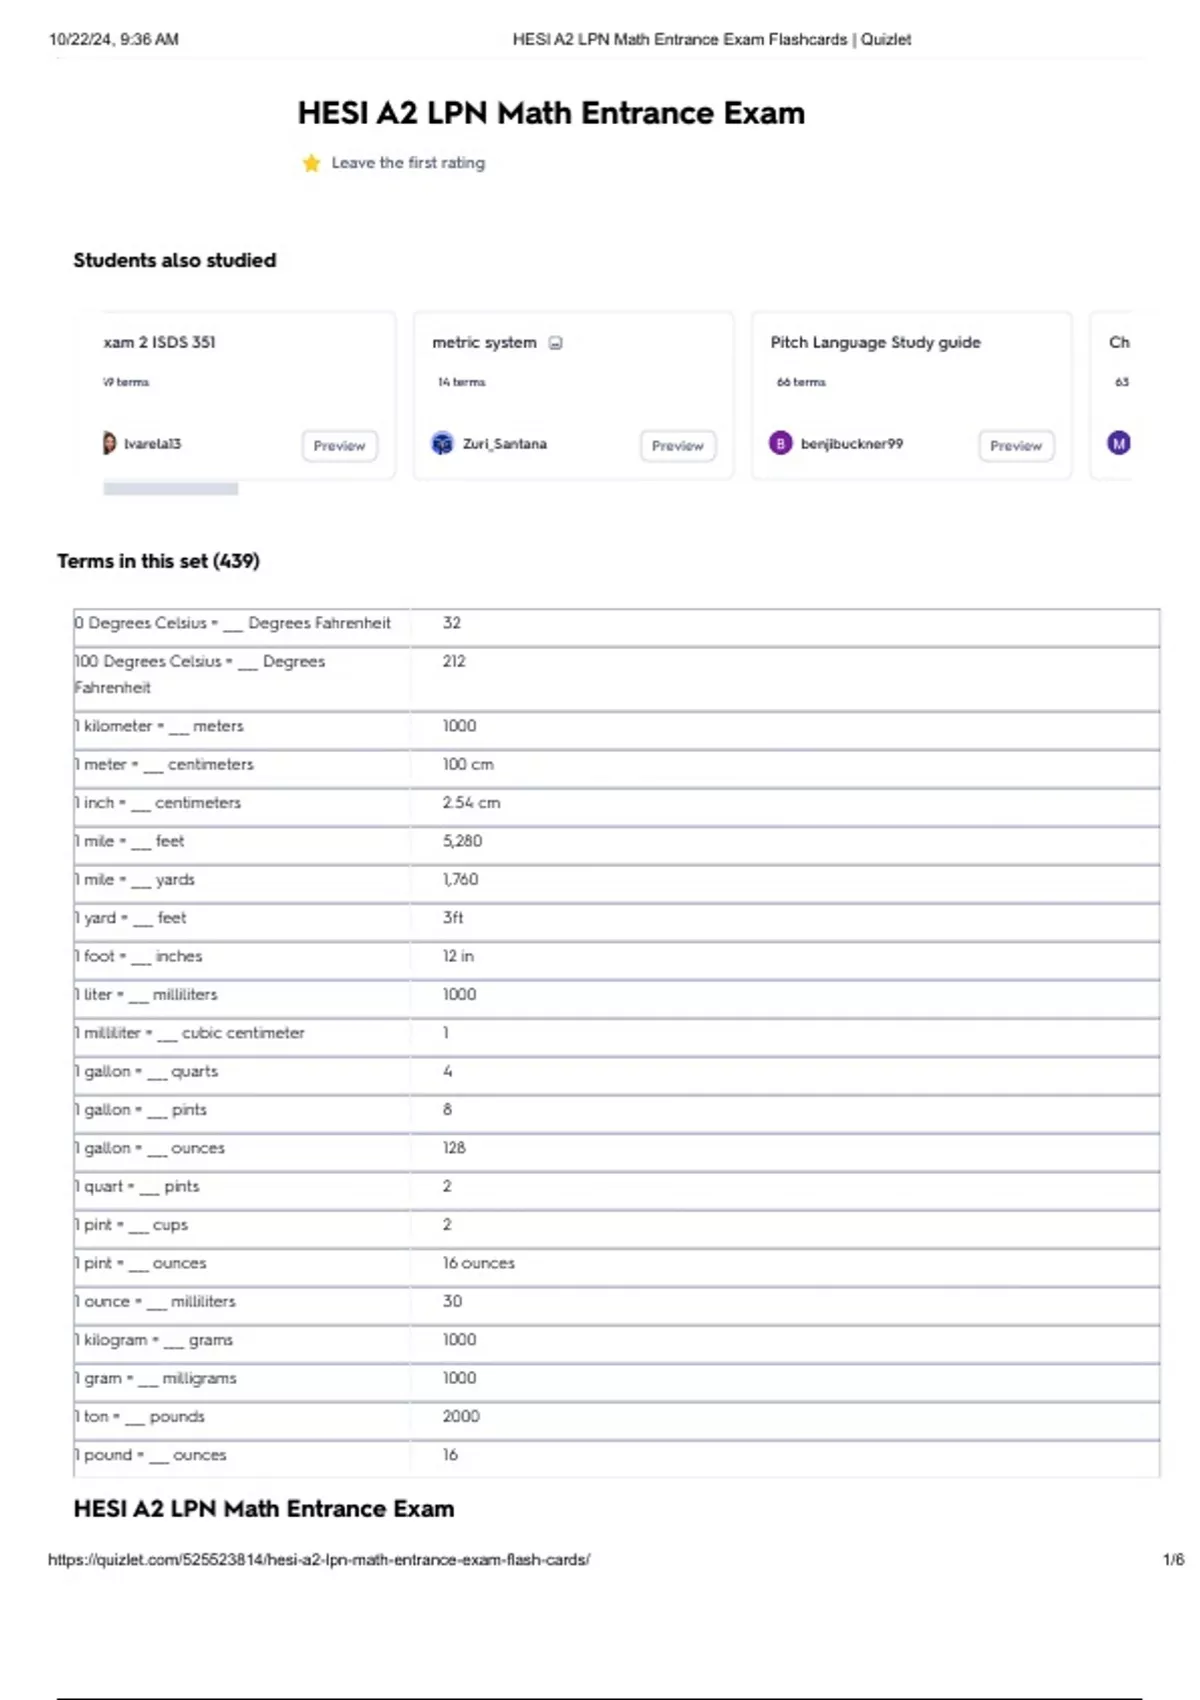Click the image icon beside metric system
Image resolution: width=1200 pixels, height=1700 pixels.
pos(556,343)
